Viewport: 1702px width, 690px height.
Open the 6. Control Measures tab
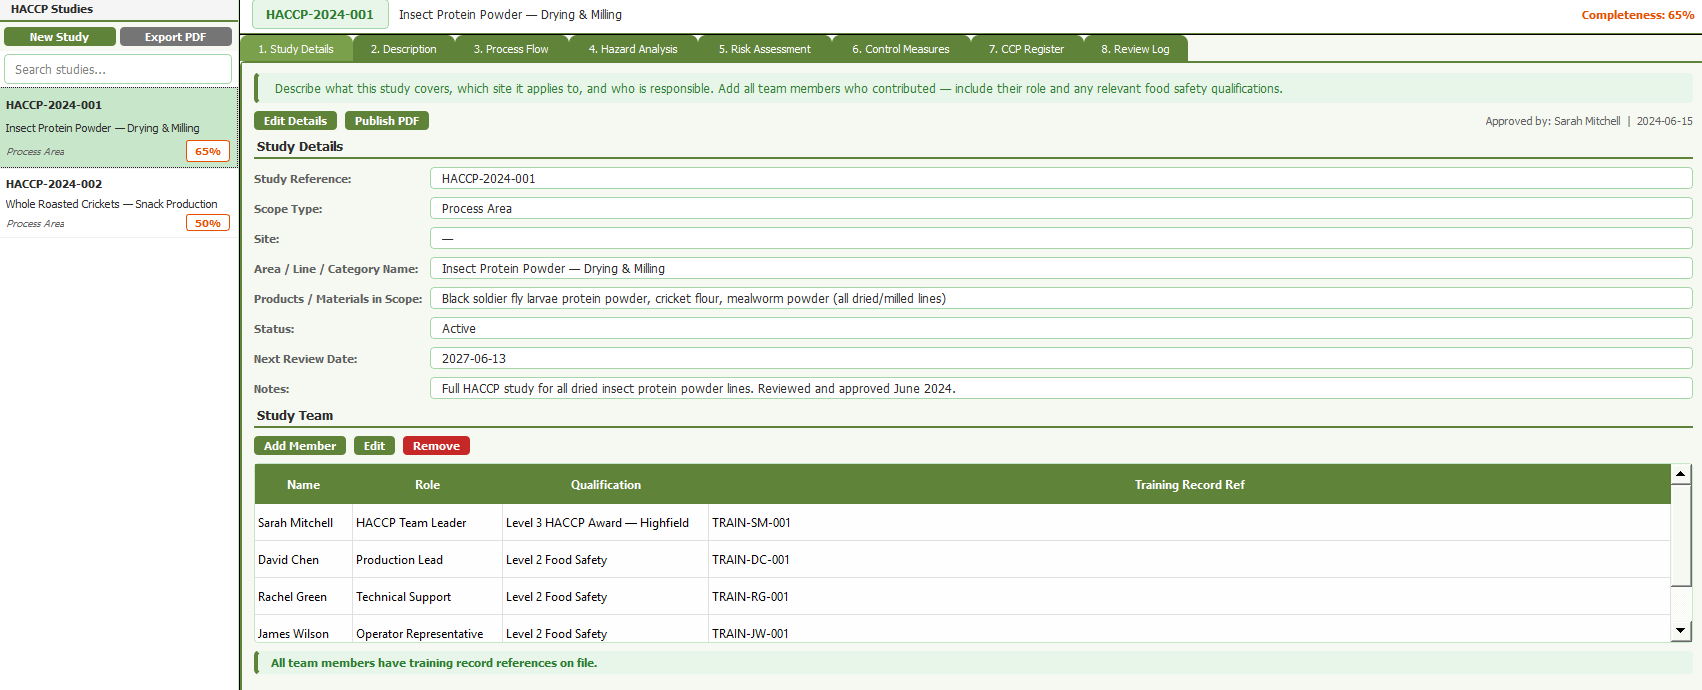(x=900, y=49)
